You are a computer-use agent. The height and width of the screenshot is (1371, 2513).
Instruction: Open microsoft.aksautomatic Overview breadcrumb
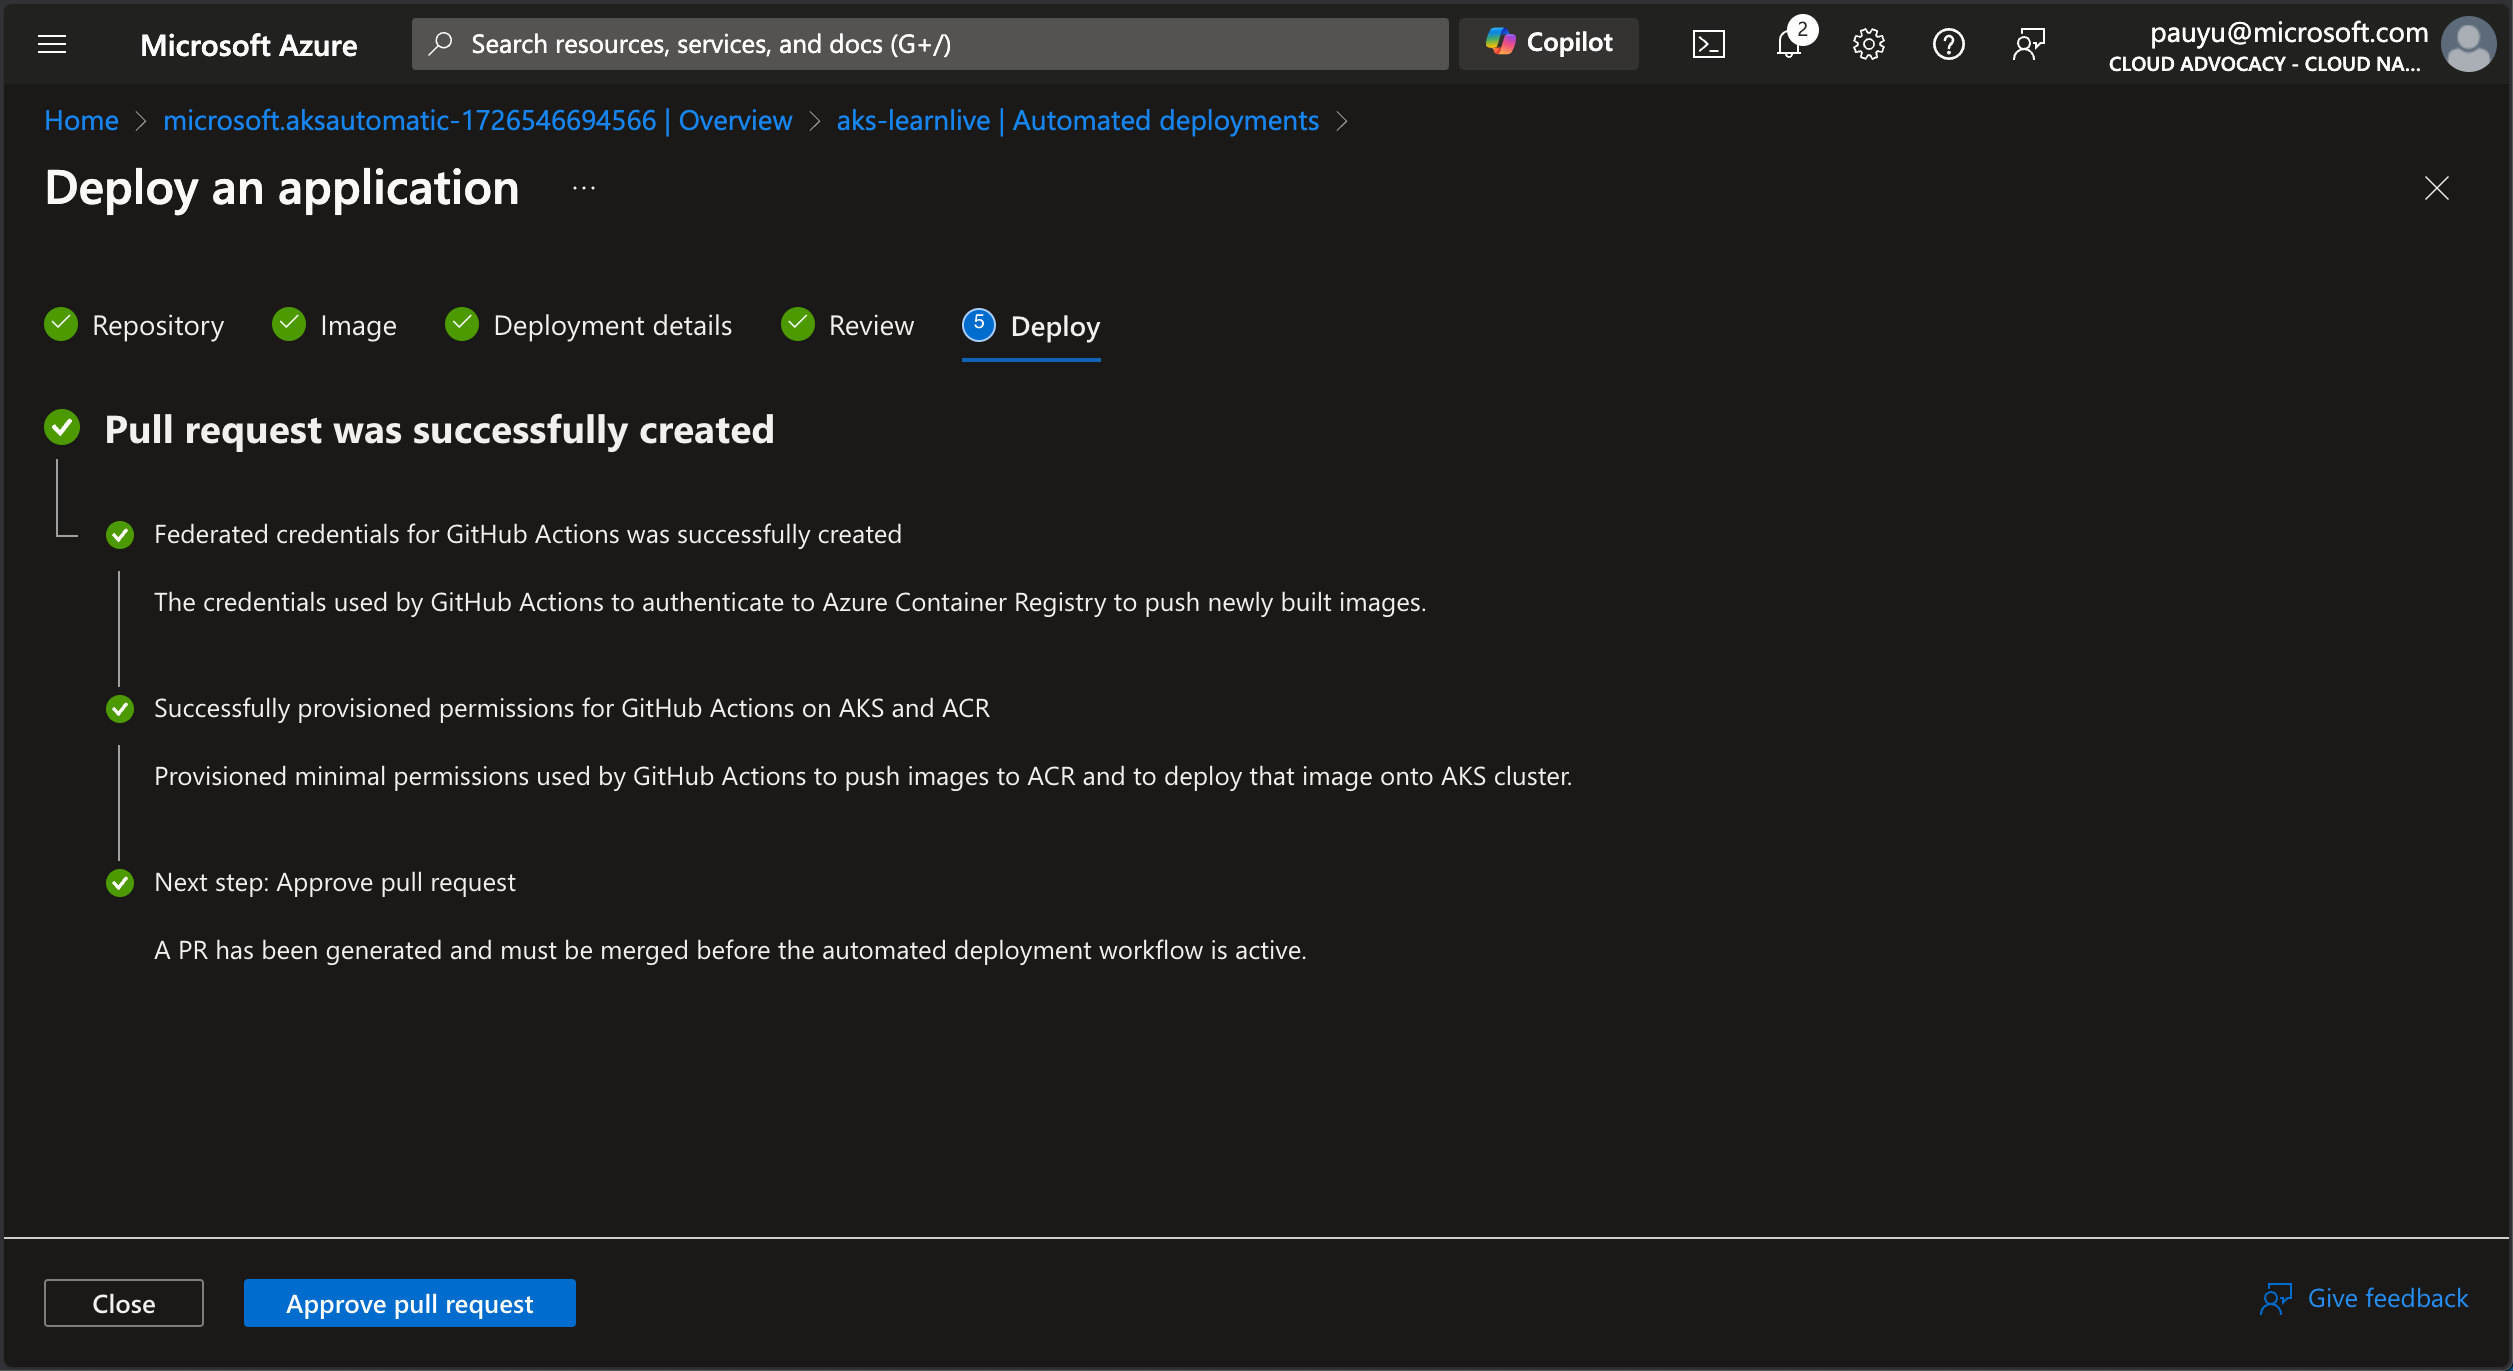[x=477, y=120]
